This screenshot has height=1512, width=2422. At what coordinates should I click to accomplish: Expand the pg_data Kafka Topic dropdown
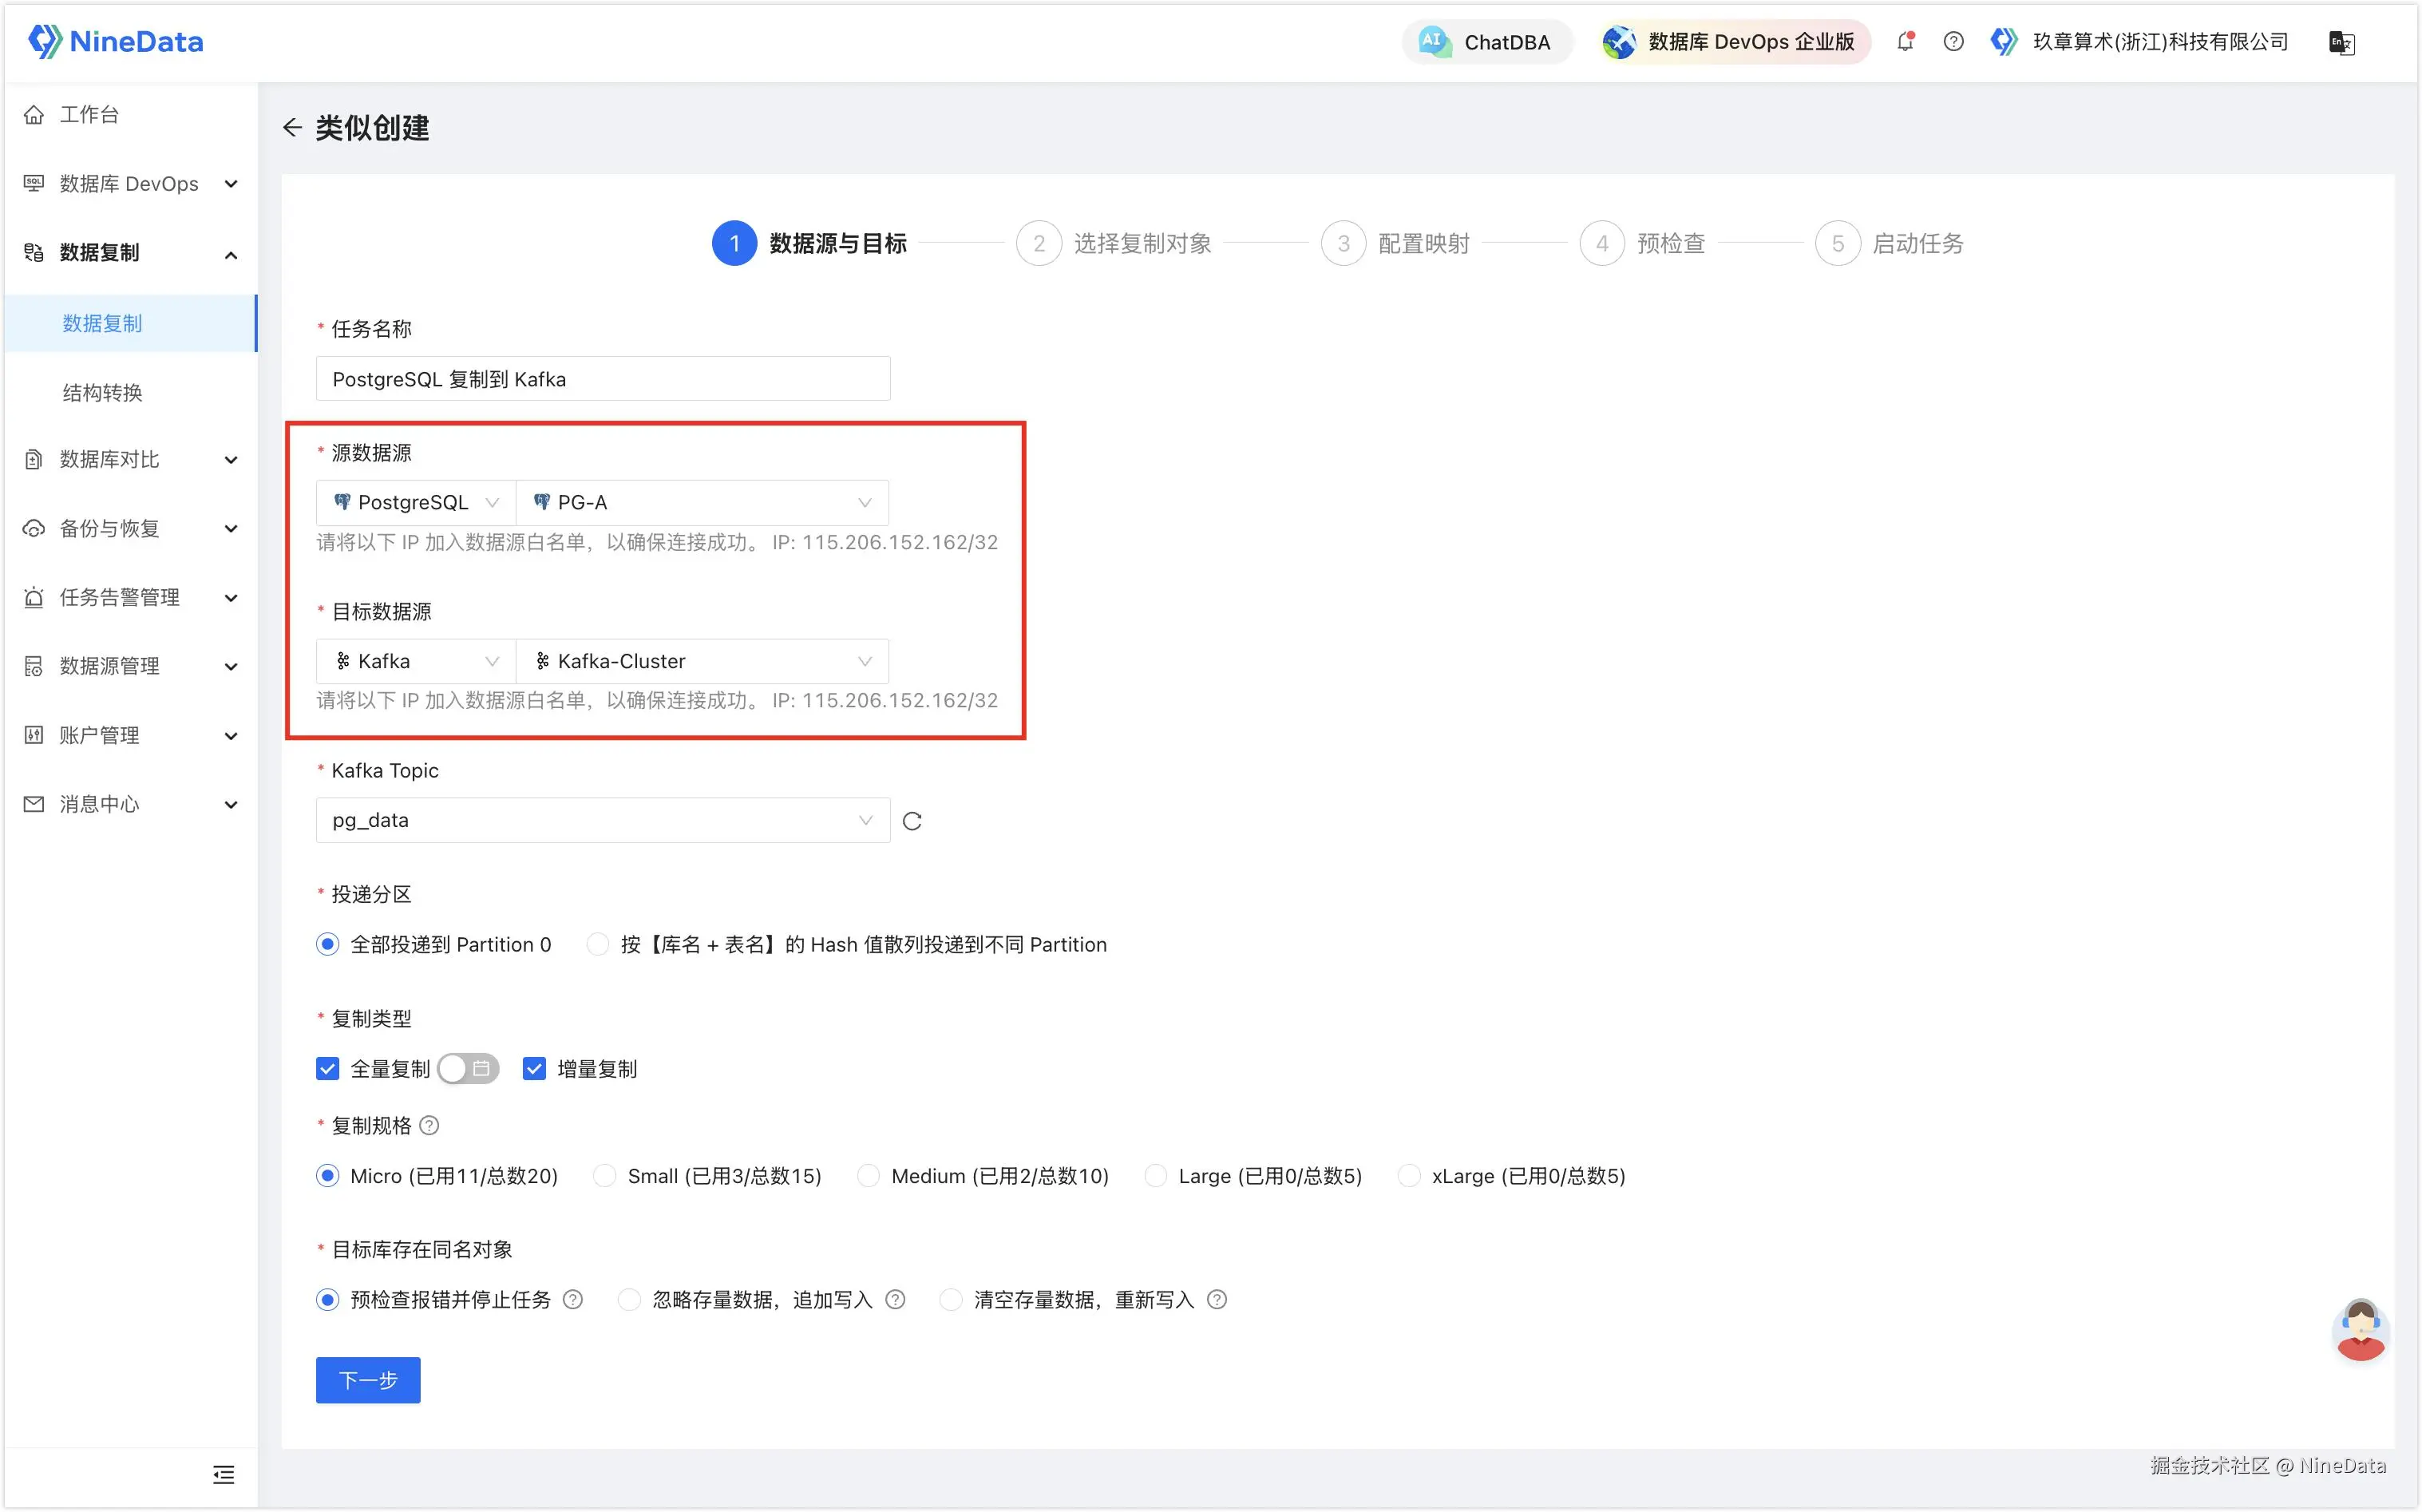602,821
